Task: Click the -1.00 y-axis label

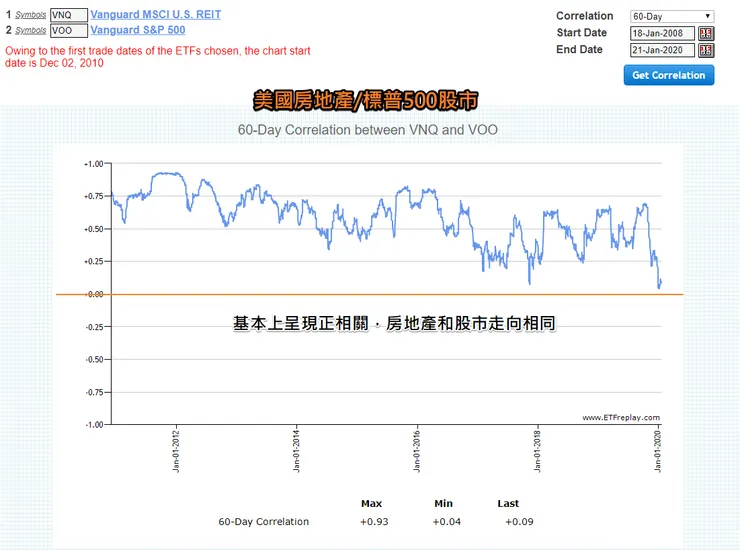Action: [x=94, y=424]
